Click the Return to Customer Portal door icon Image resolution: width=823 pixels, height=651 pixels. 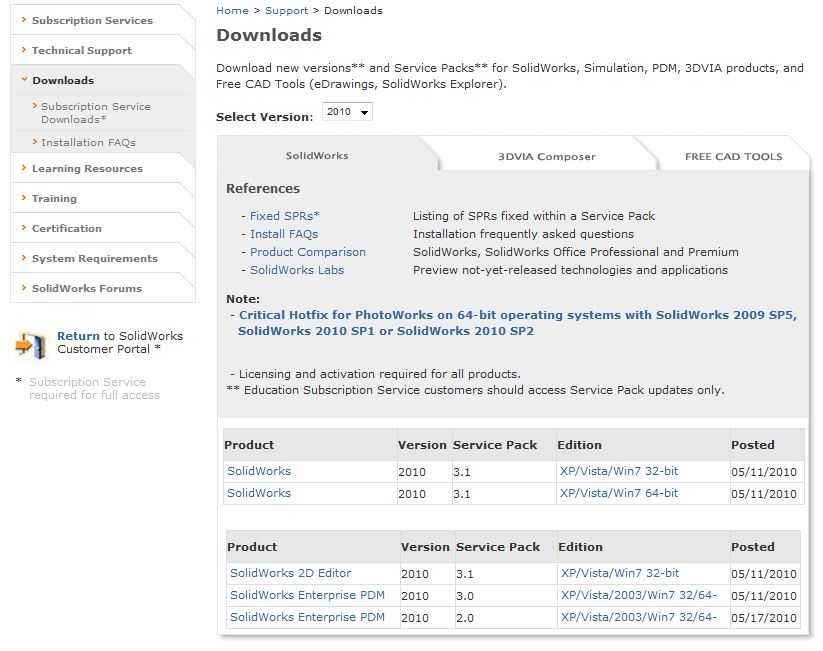[x=31, y=345]
